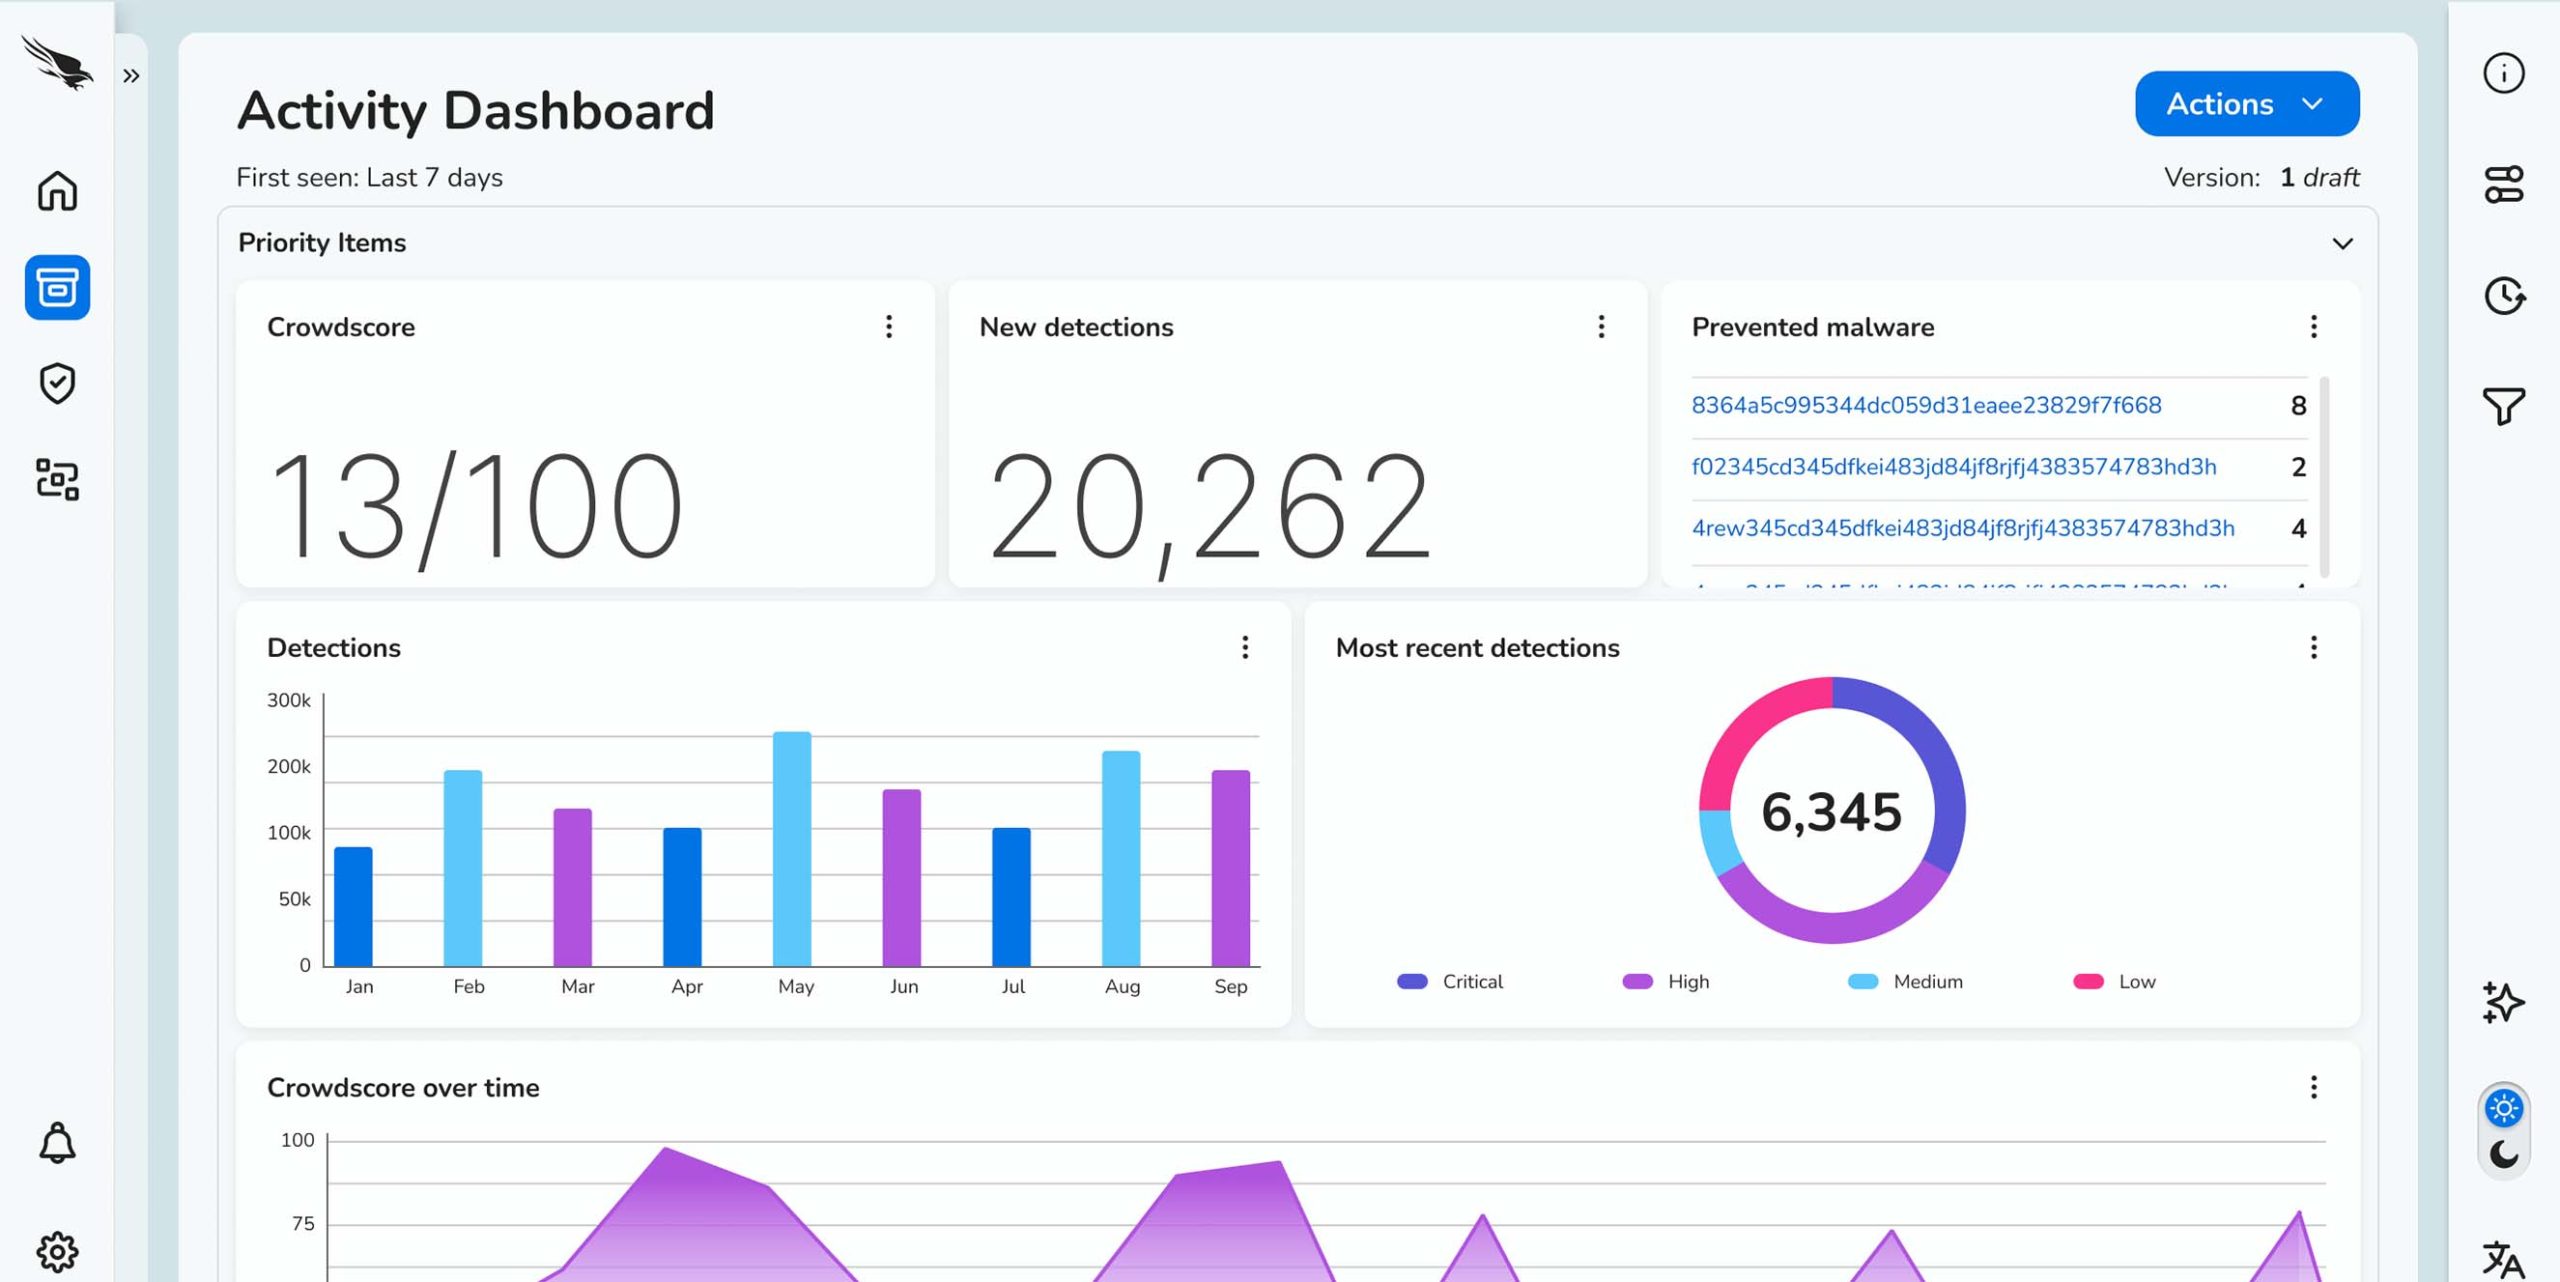
Task: Collapse the Priority Items section
Action: tap(2342, 244)
